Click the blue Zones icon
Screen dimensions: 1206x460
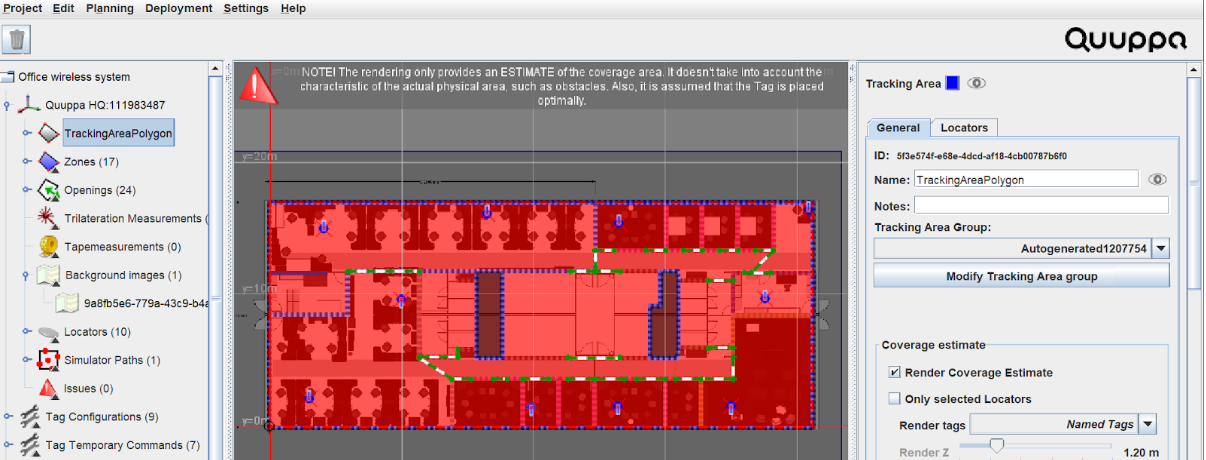pos(49,161)
